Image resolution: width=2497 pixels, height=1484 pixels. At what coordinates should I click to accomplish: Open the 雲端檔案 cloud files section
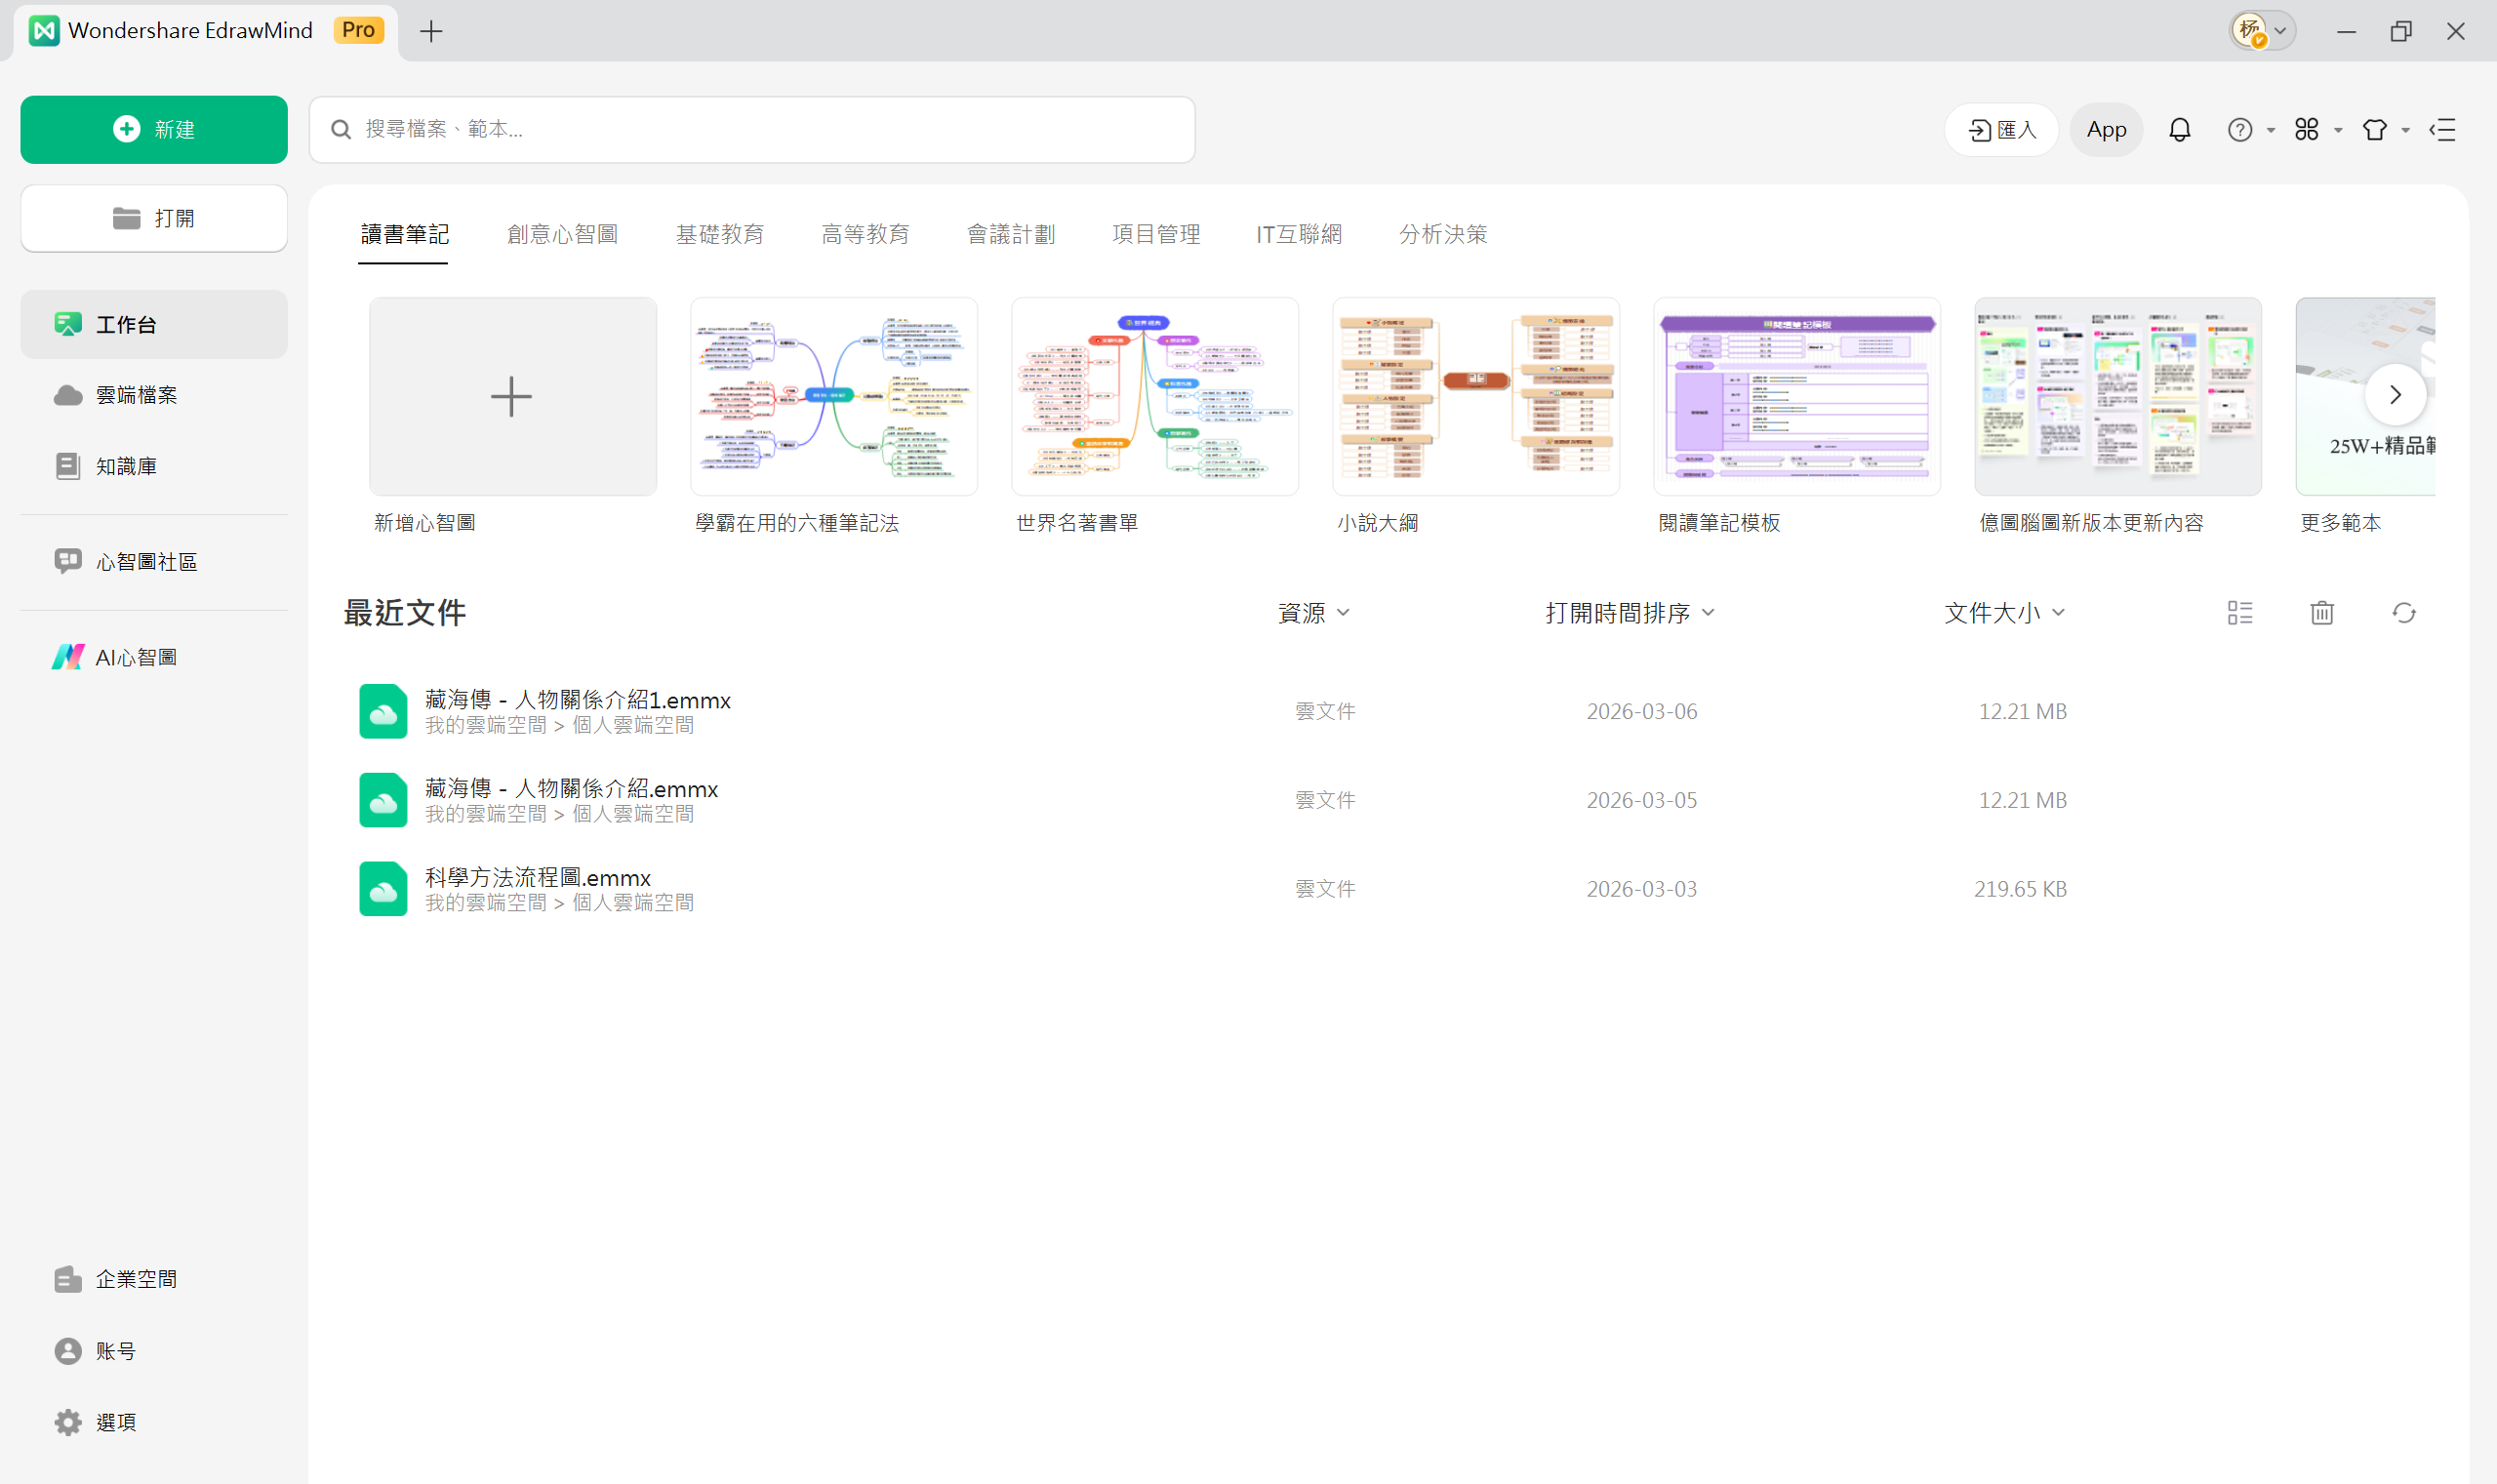tap(135, 394)
